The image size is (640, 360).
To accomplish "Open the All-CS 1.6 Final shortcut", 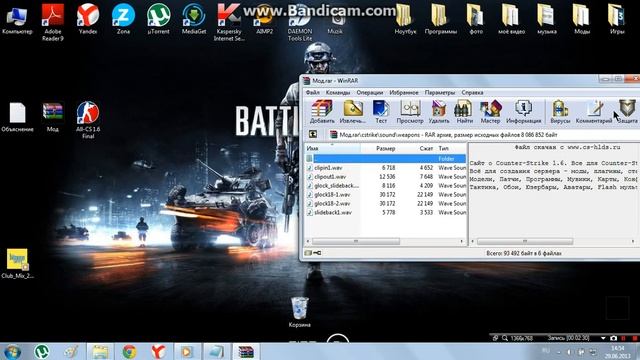I will [88, 120].
